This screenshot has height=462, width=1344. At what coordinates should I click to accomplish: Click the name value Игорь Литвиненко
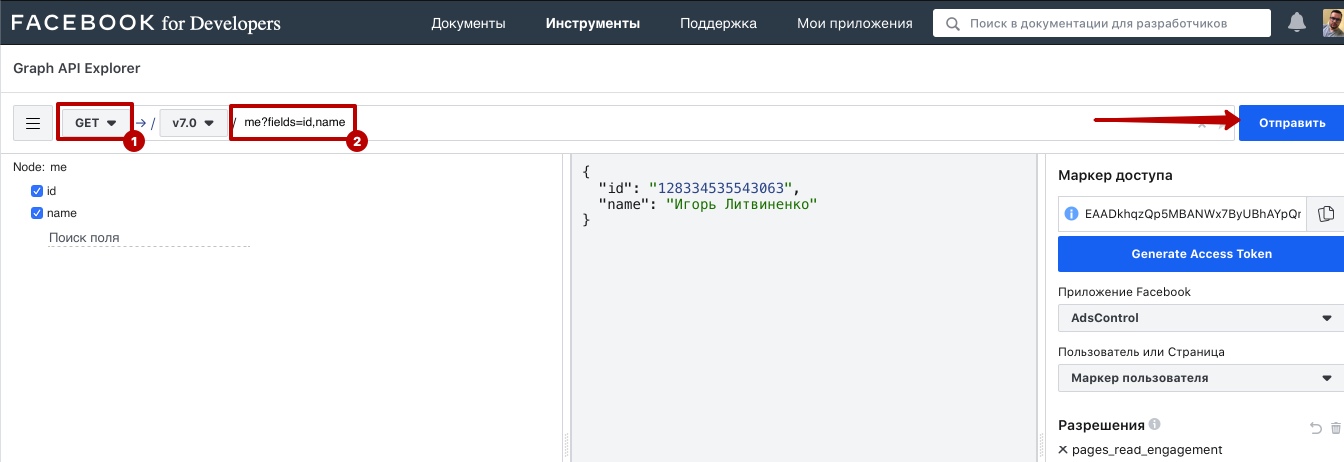click(x=741, y=203)
